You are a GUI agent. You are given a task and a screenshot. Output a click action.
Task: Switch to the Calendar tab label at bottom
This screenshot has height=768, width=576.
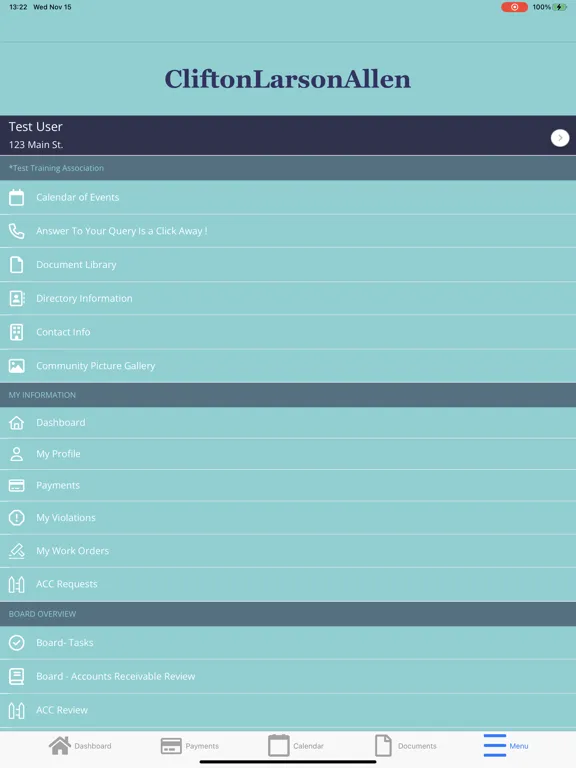[x=308, y=746]
